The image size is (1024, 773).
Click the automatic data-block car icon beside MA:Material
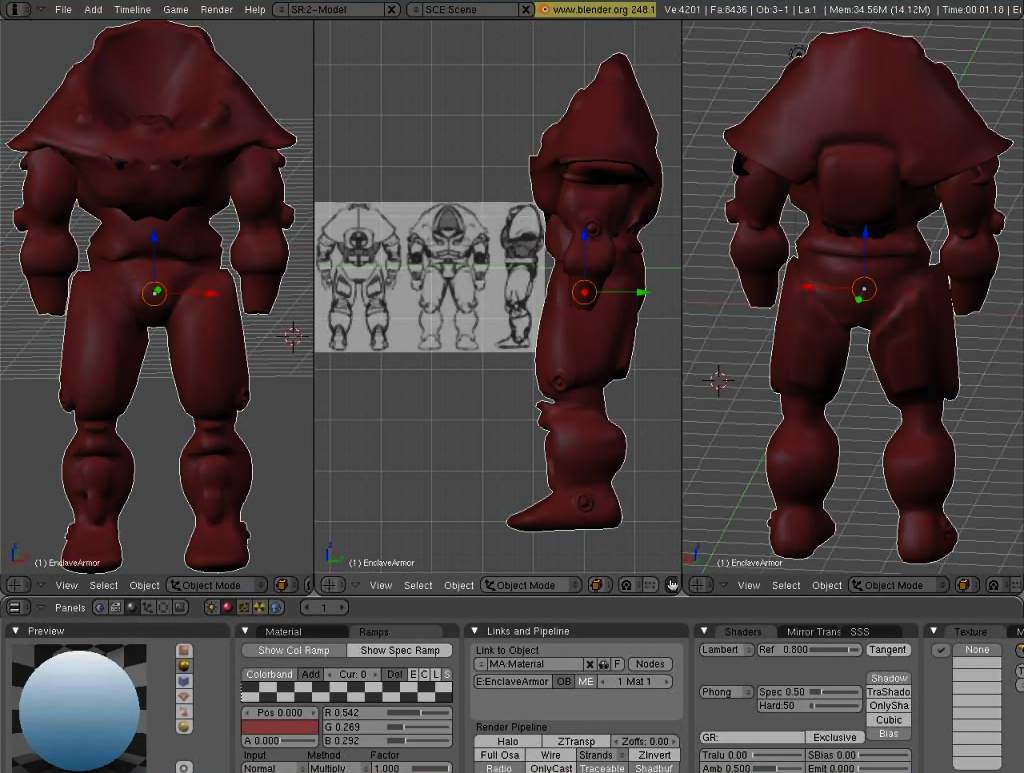point(603,664)
